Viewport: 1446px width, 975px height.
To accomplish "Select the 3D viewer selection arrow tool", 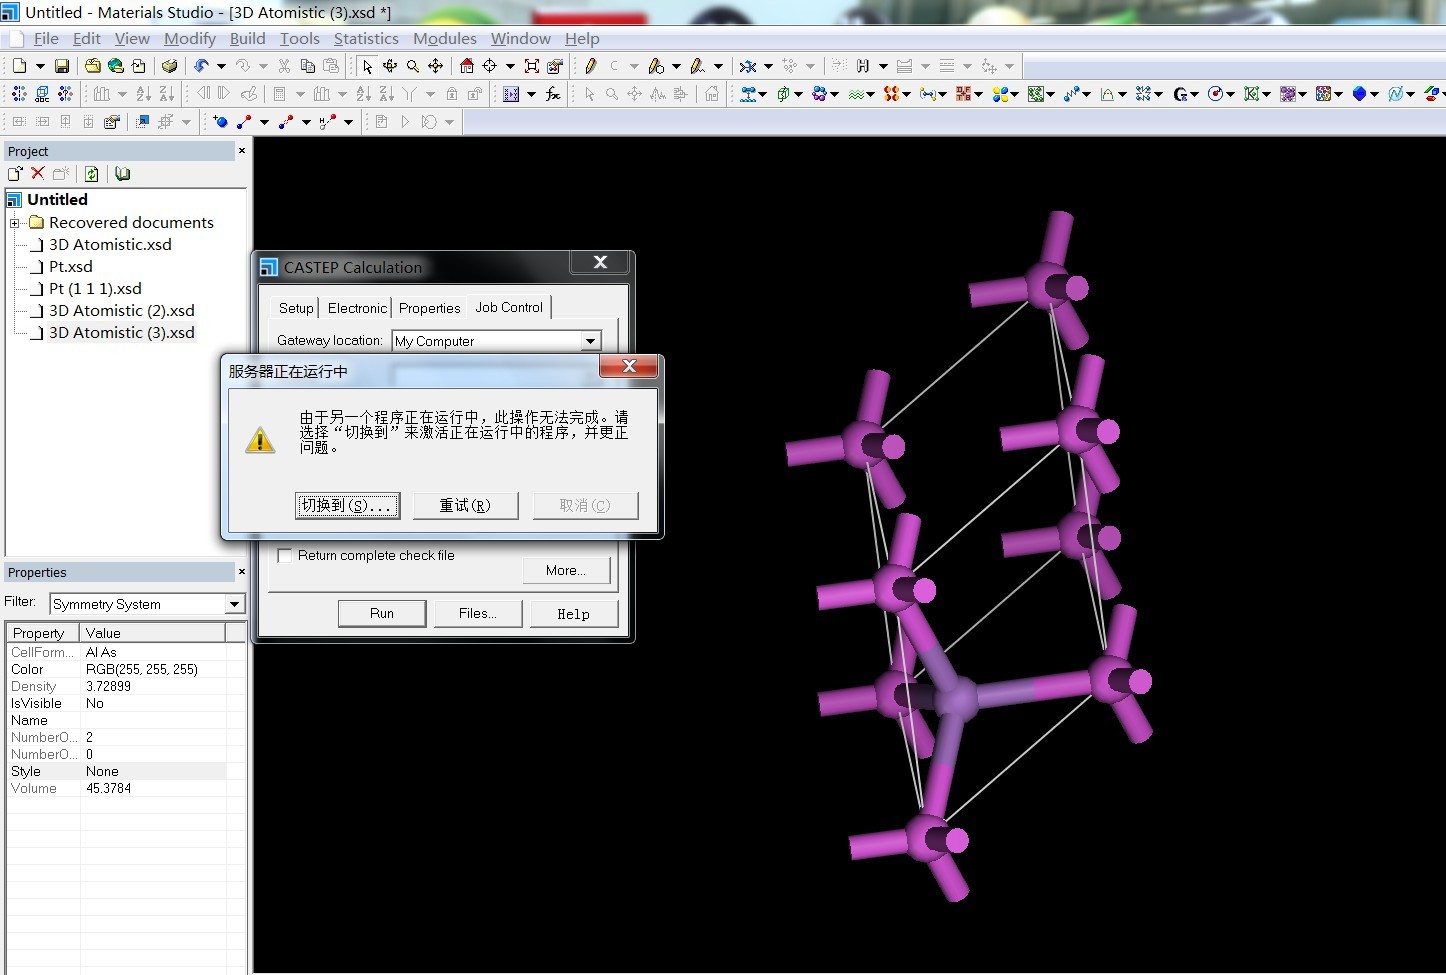I will coord(367,66).
